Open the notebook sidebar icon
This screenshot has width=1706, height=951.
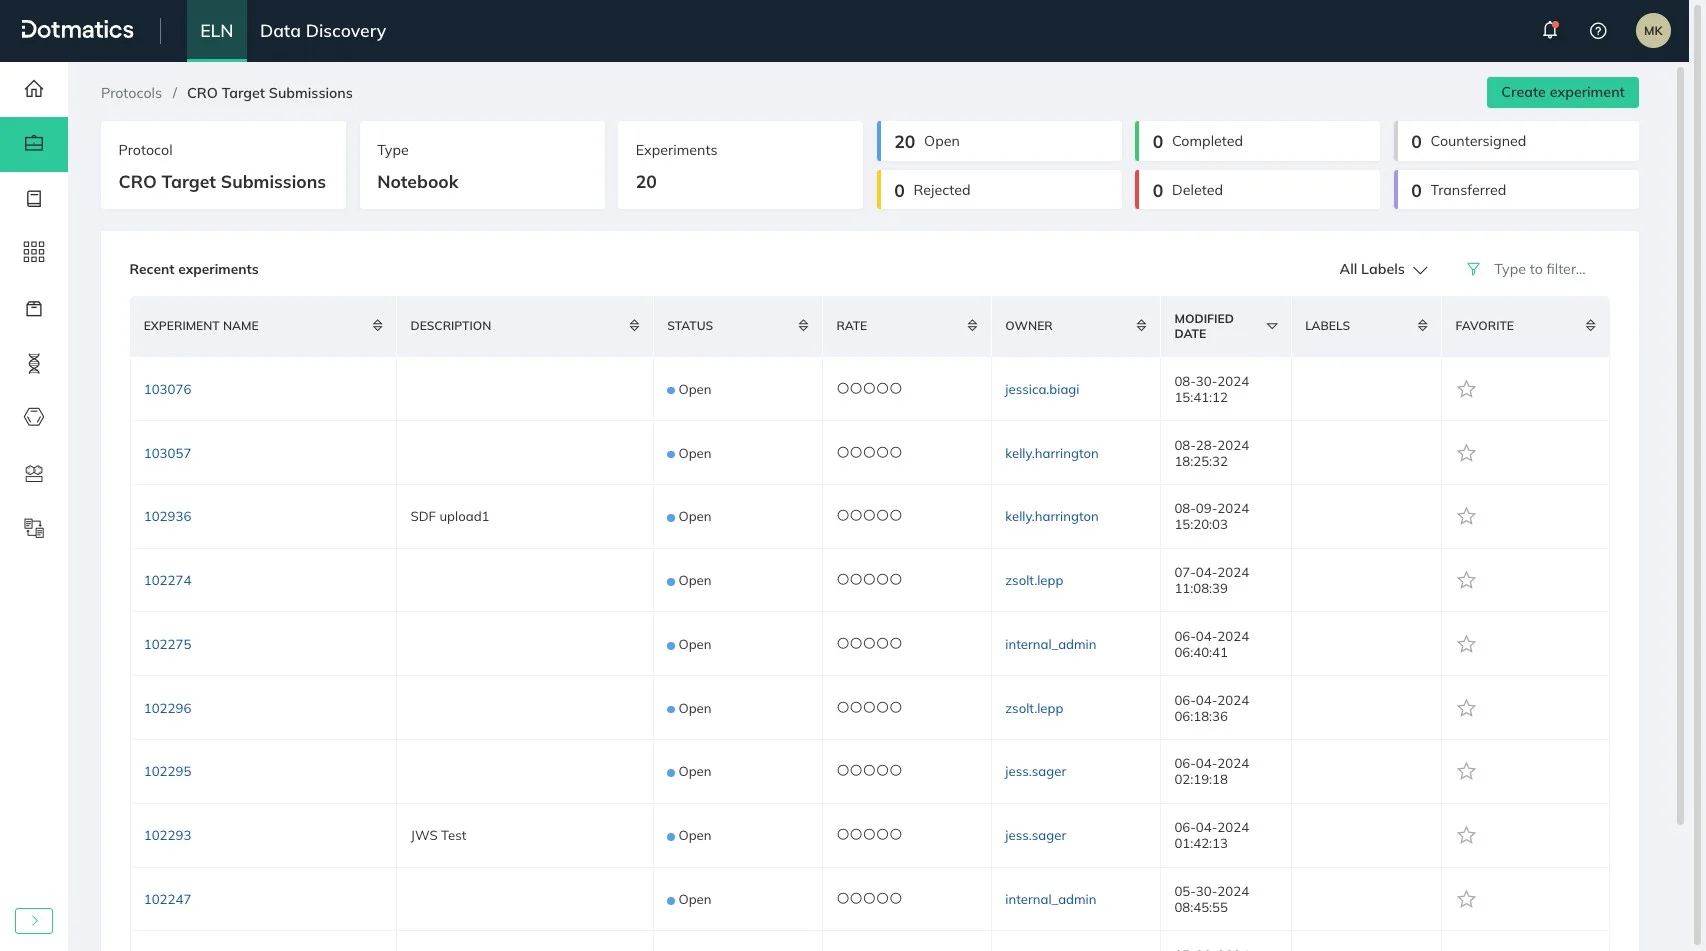[34, 199]
